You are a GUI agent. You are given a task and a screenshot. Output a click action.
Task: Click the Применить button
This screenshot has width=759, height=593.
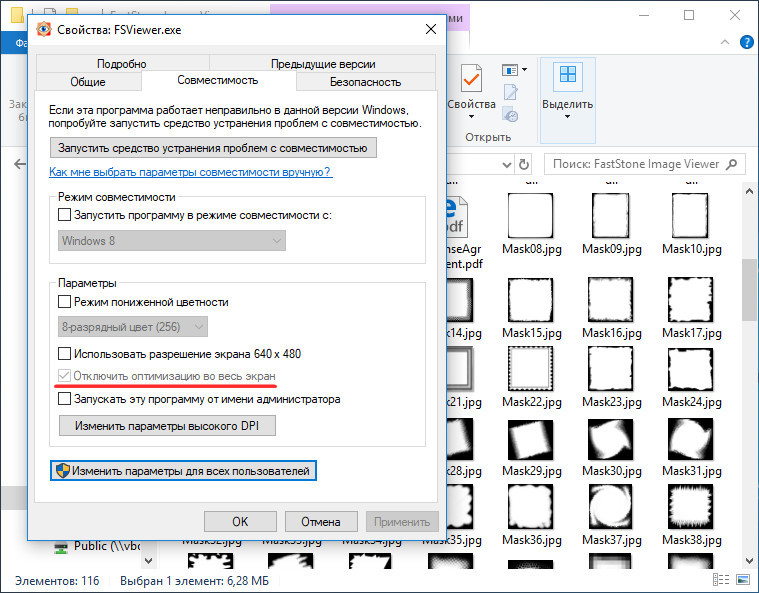point(402,521)
